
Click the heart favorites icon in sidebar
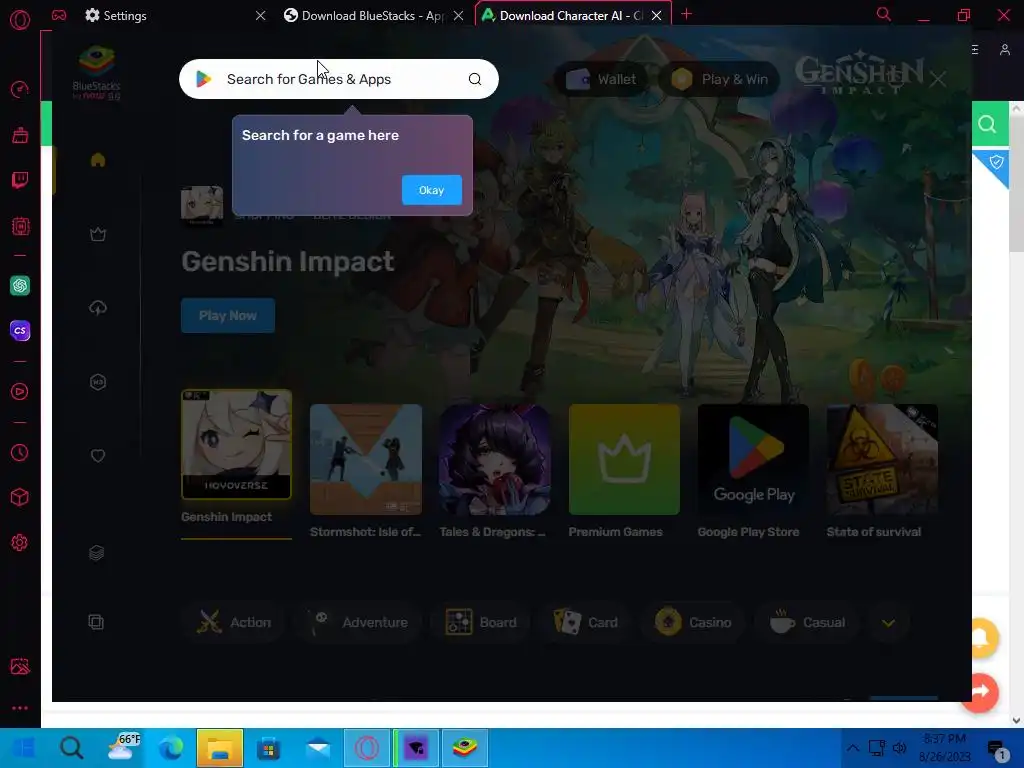[98, 456]
